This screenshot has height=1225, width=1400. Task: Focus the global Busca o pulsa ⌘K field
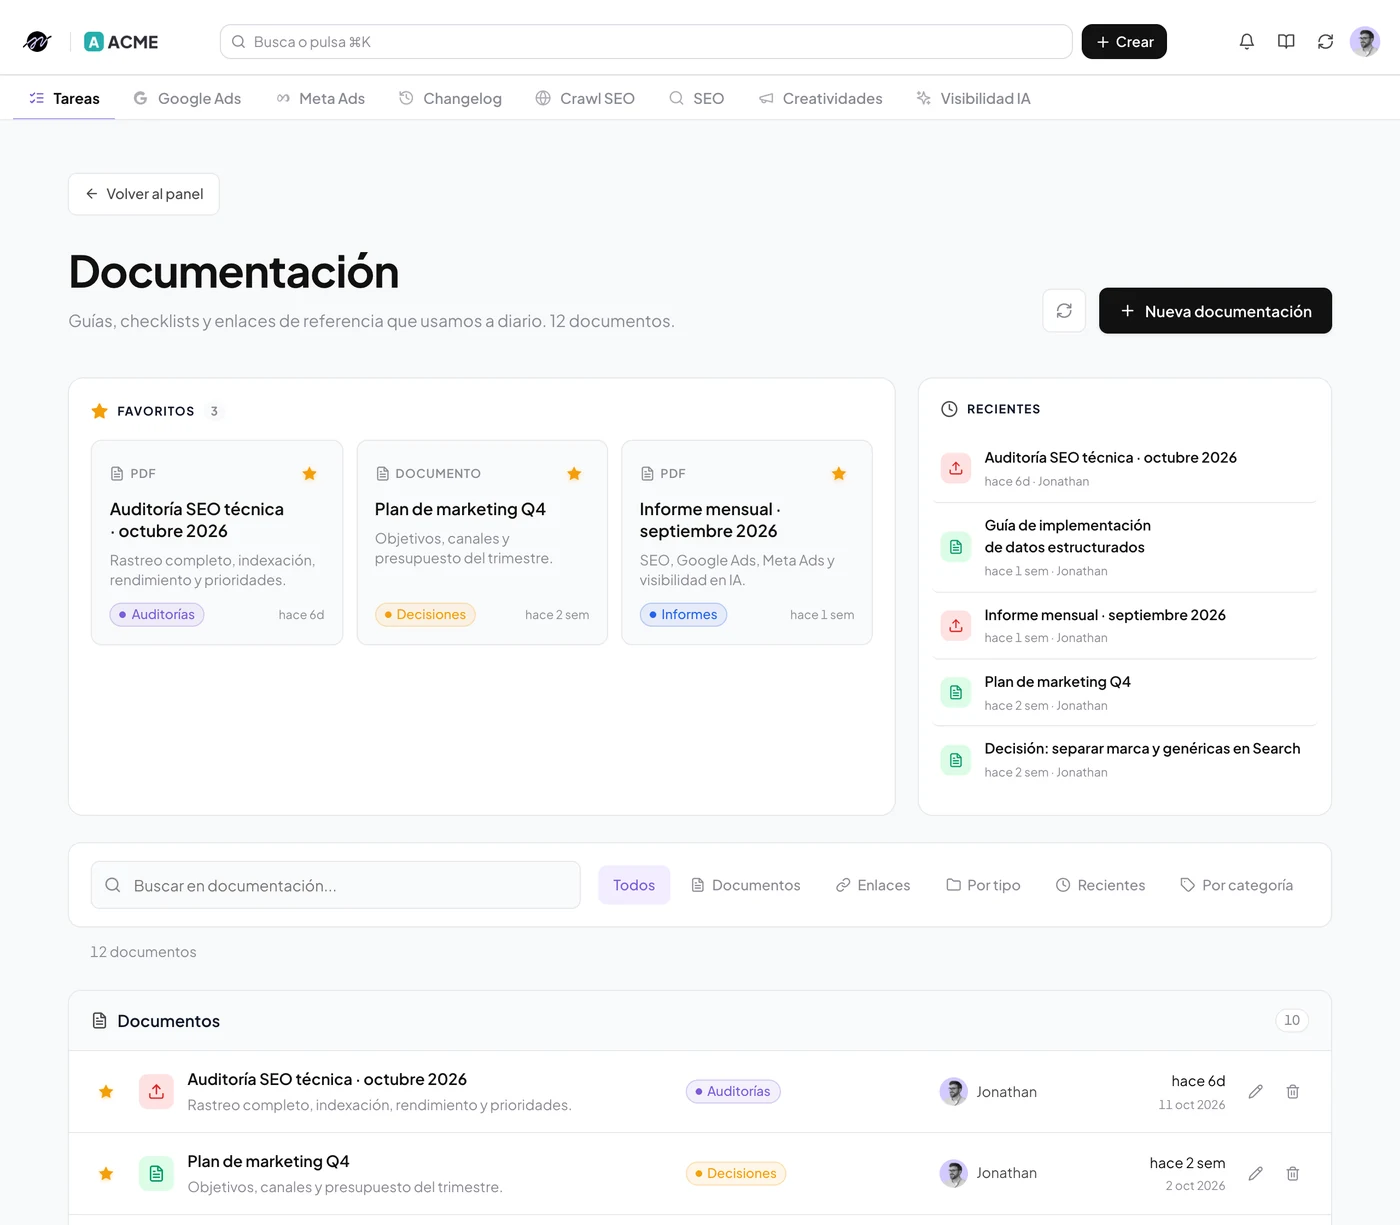[646, 42]
